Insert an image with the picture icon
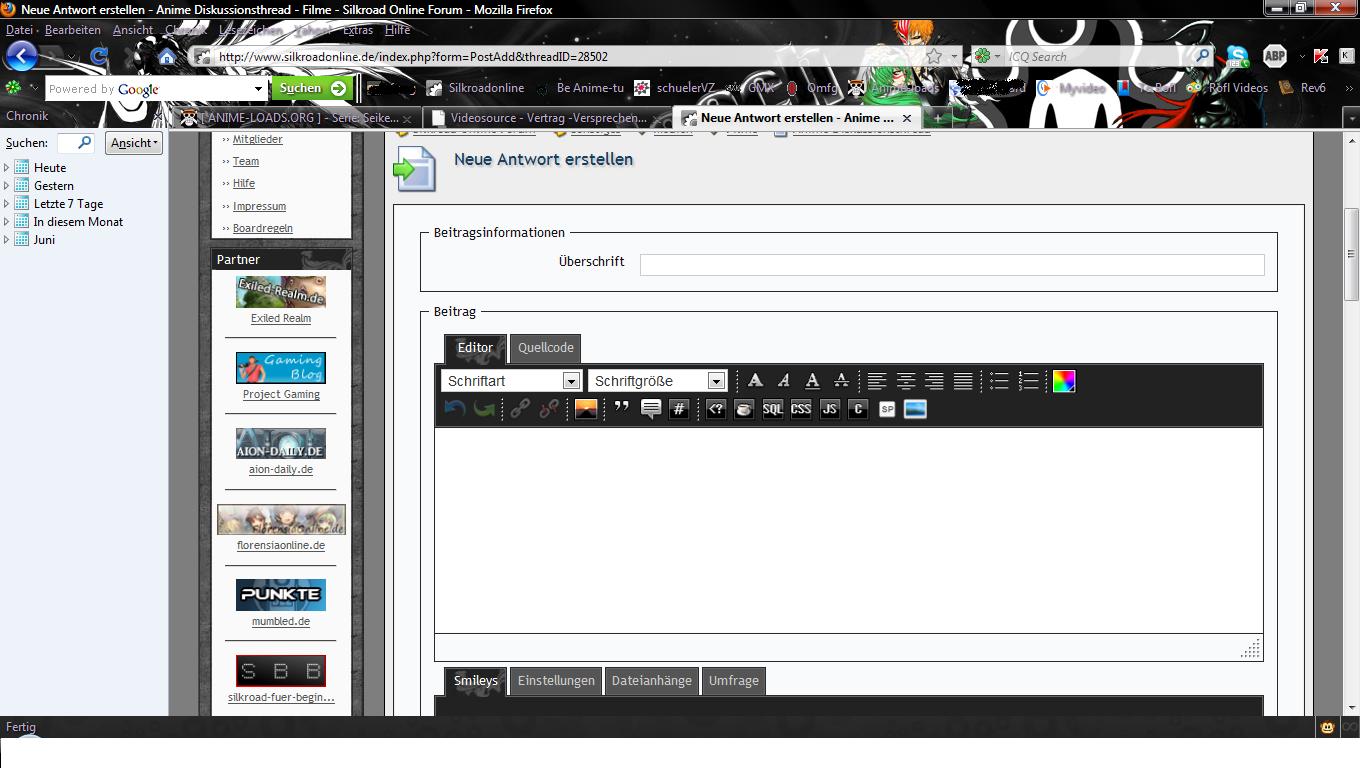1360x768 pixels. [x=586, y=409]
